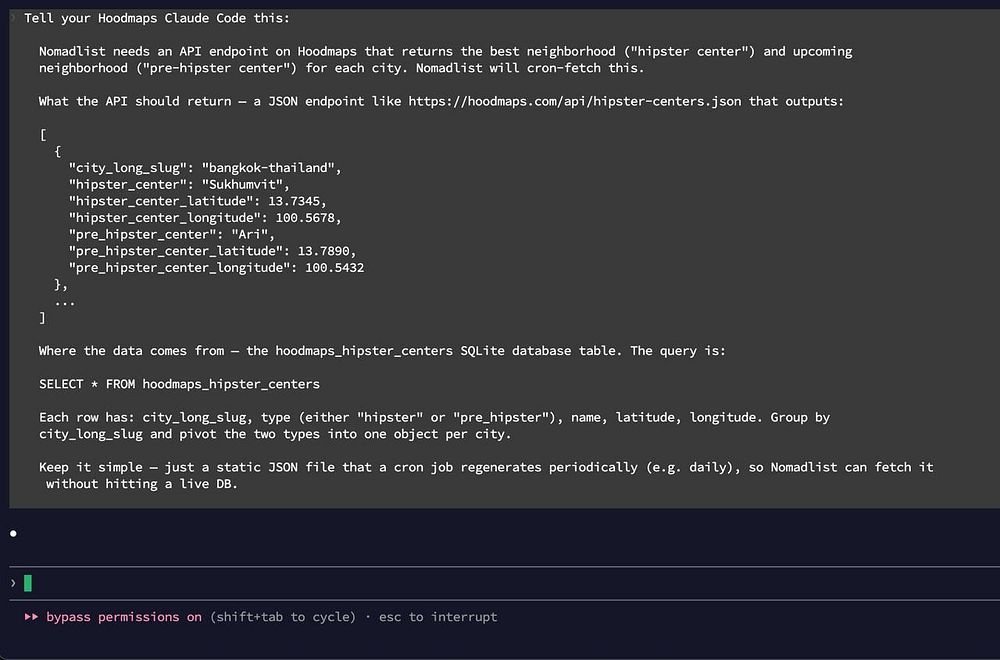Click "esc to interrupt" hint text

(x=438, y=617)
